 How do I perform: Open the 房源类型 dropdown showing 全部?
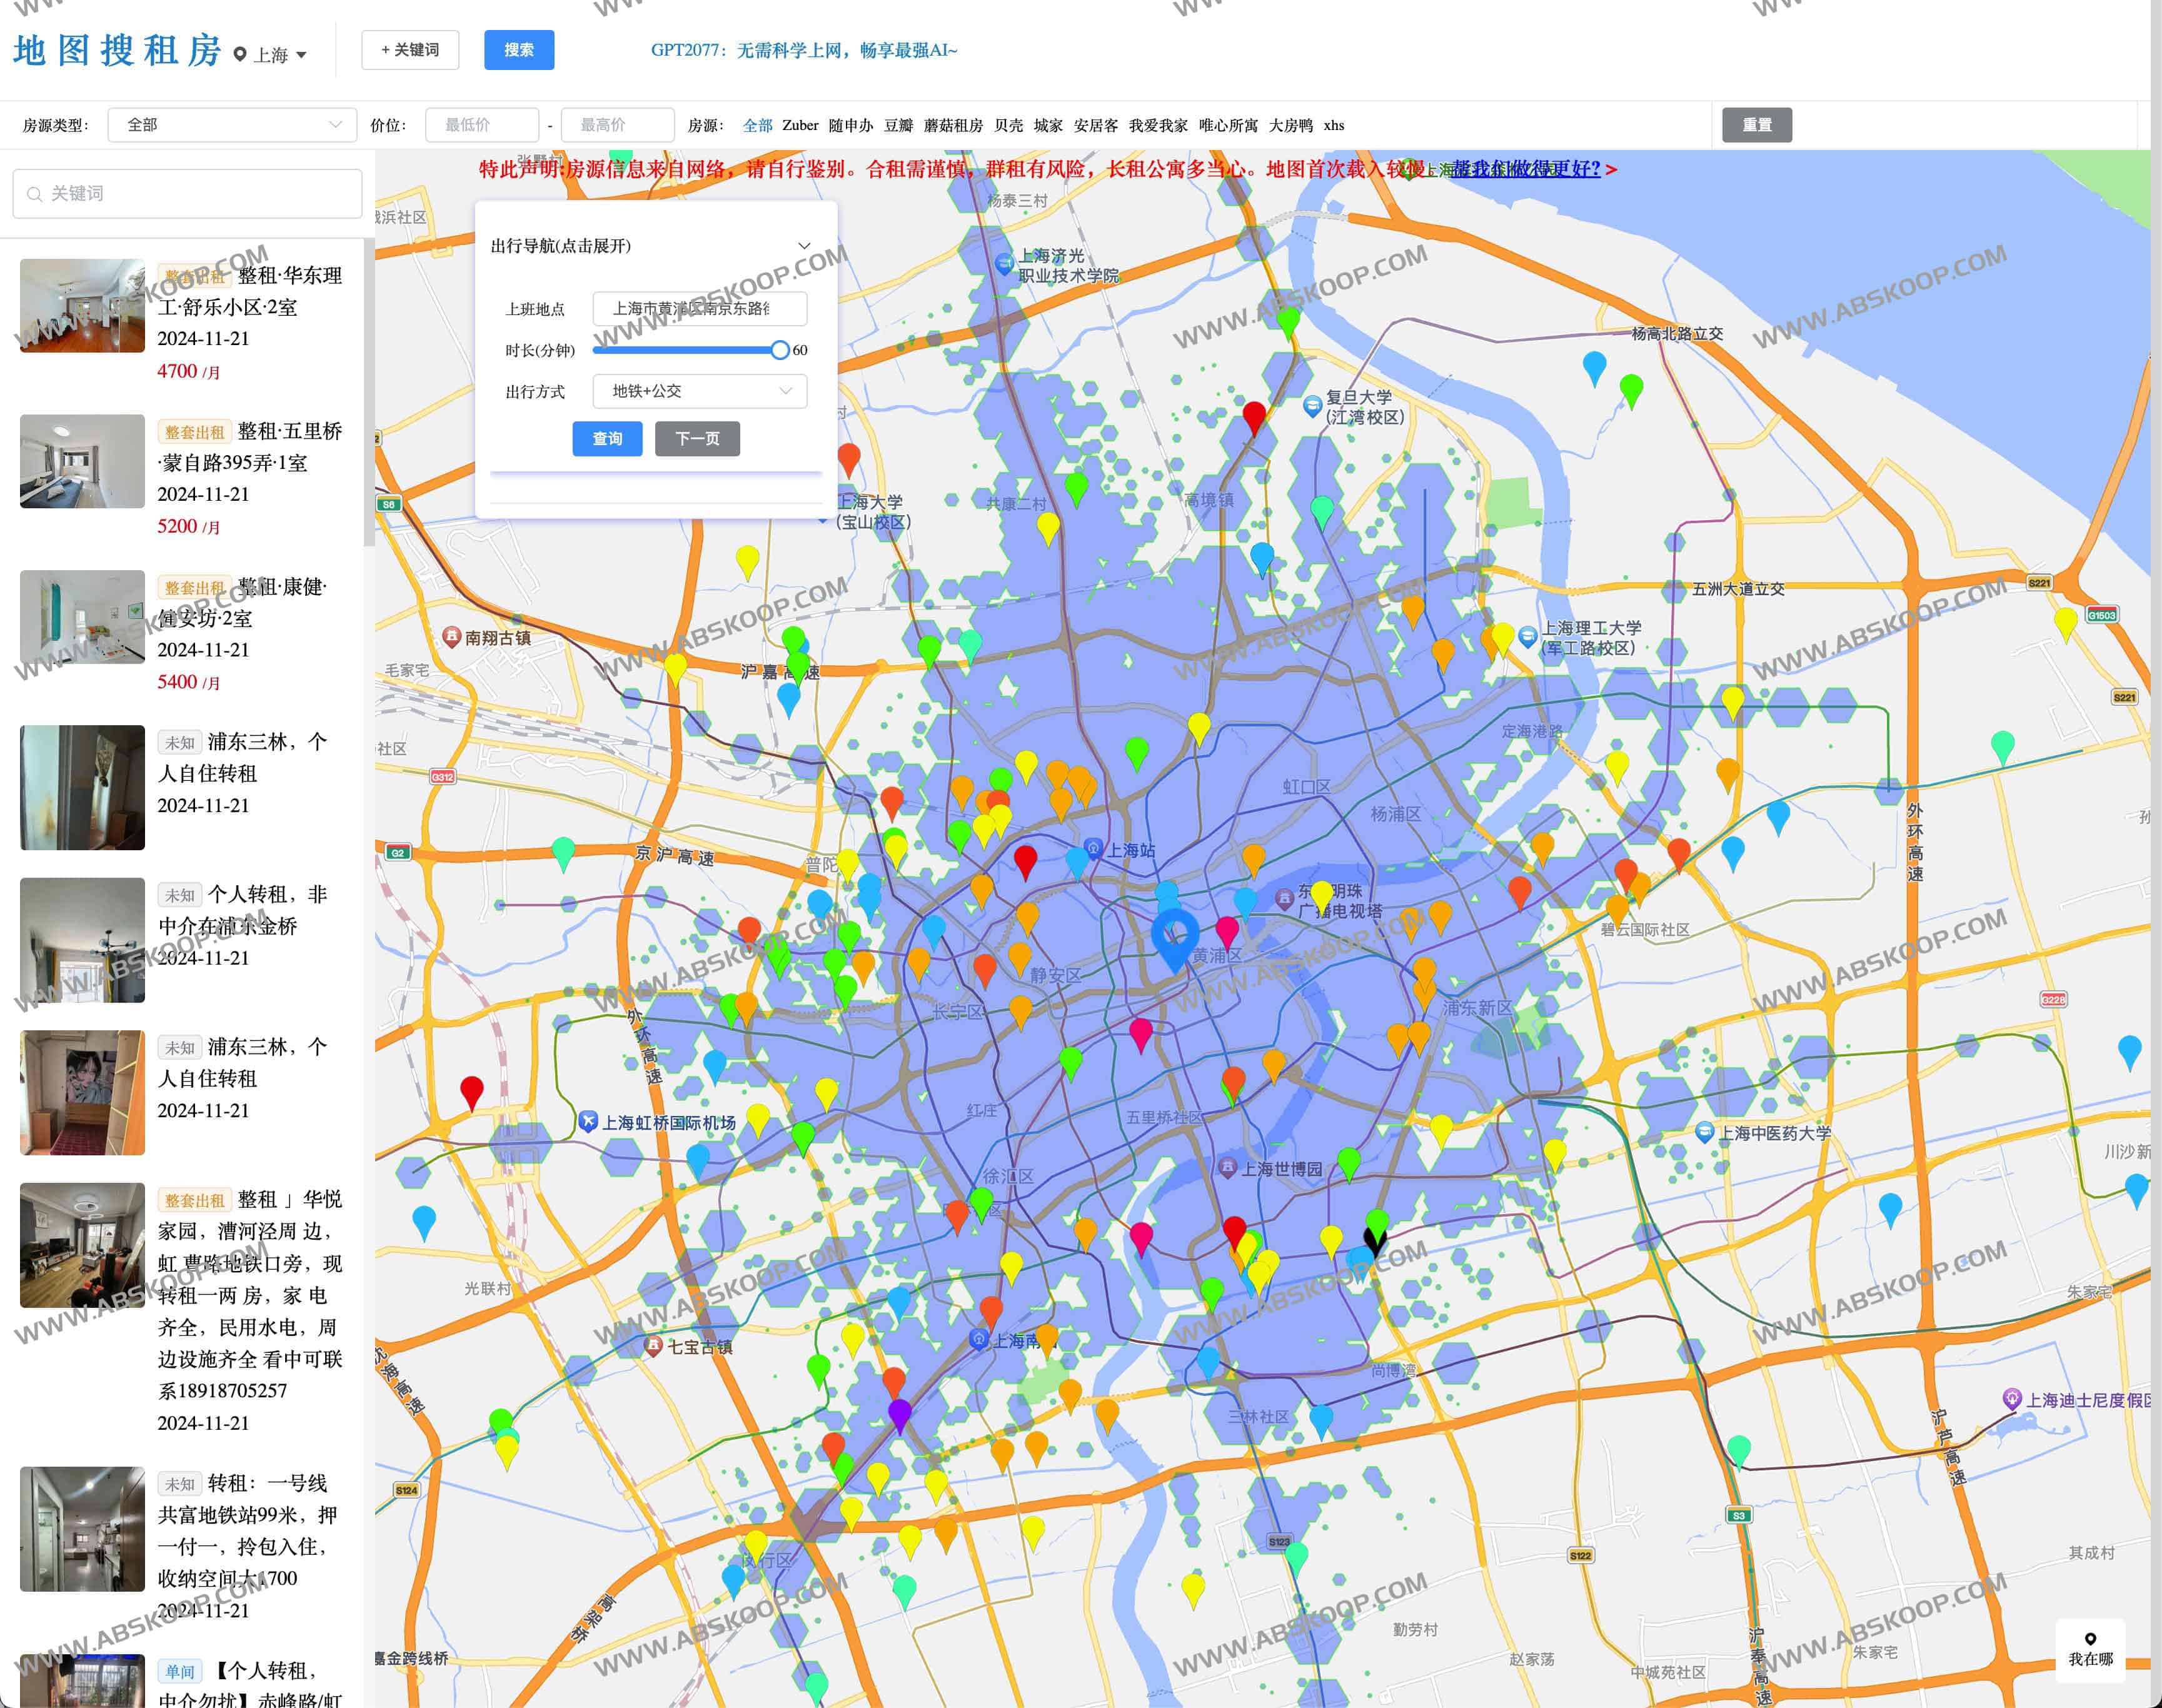click(232, 125)
